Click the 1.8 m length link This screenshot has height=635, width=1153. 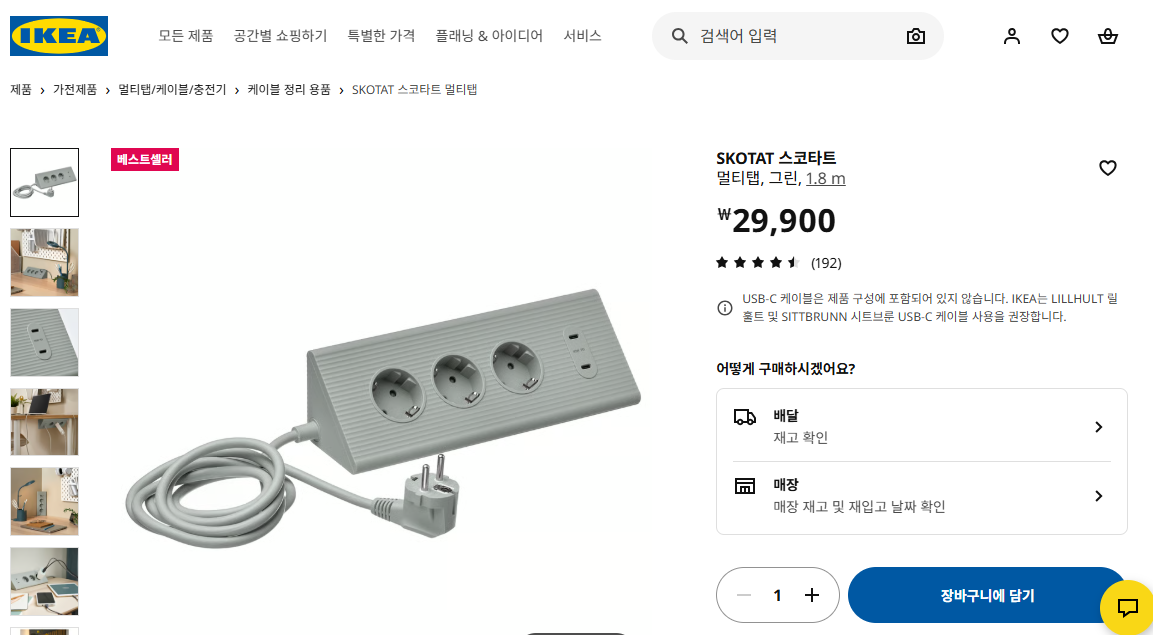coord(825,179)
